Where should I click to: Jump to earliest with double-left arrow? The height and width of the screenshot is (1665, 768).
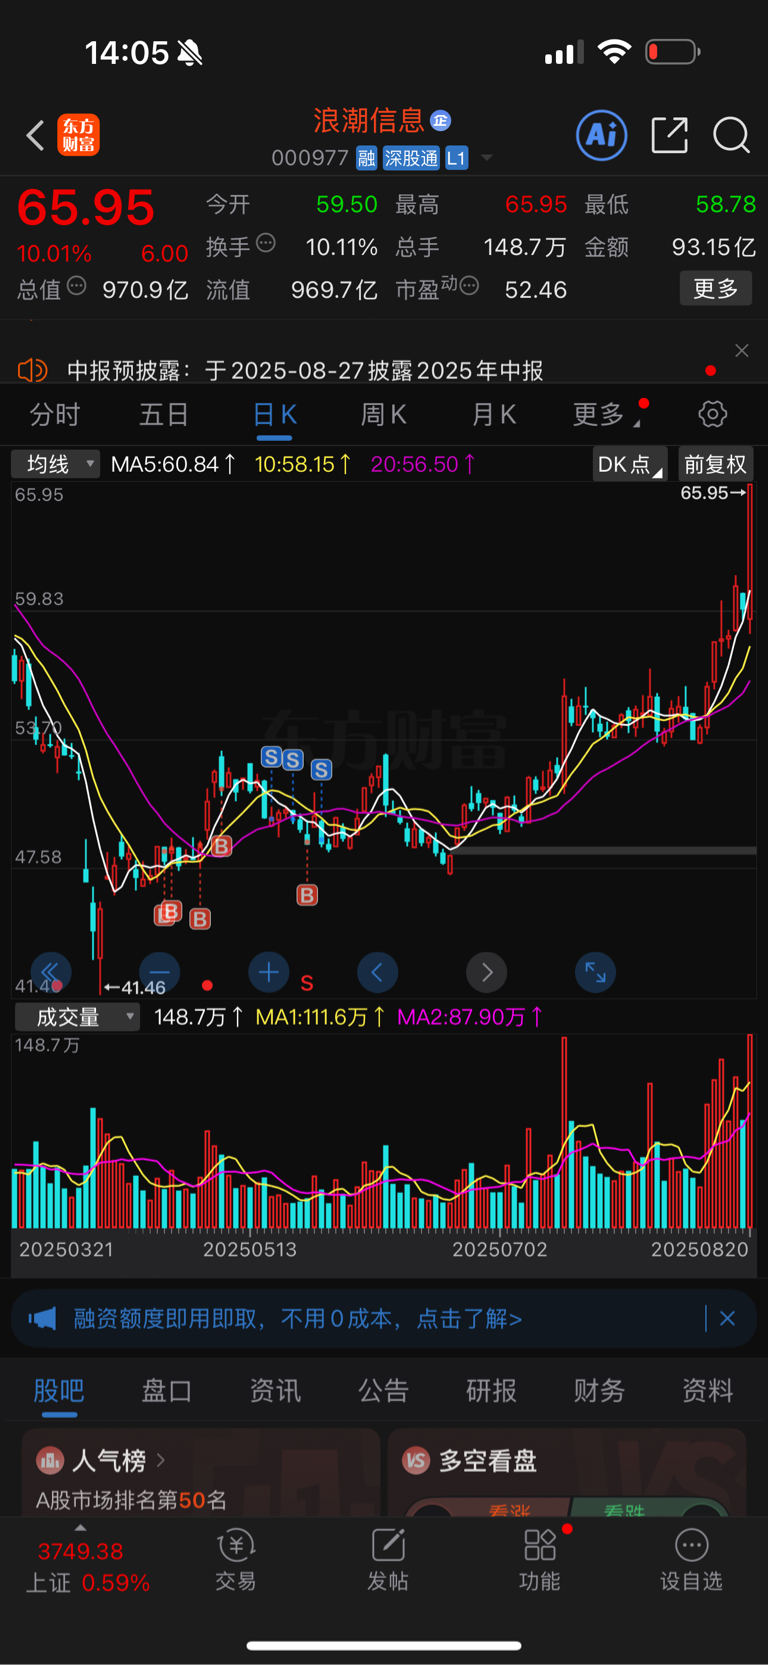tap(50, 972)
